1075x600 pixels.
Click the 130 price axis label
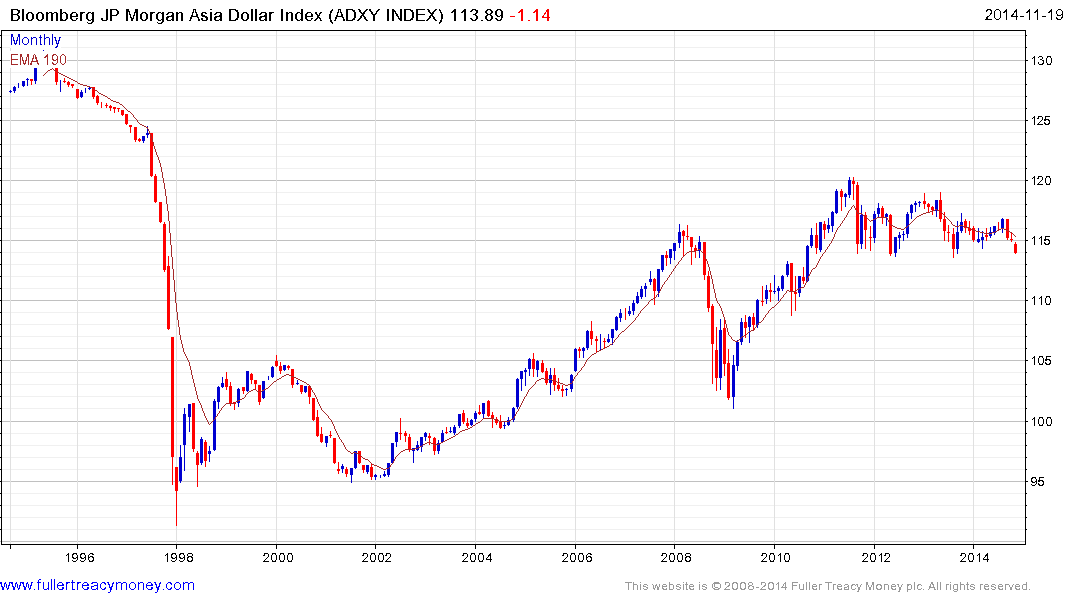1042,60
